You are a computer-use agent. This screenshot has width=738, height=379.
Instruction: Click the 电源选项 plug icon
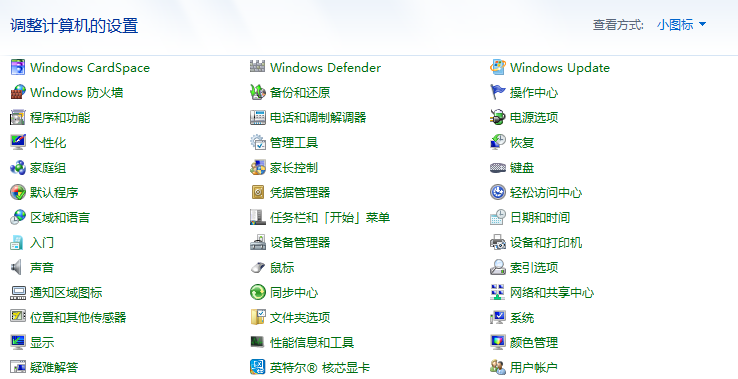point(497,117)
